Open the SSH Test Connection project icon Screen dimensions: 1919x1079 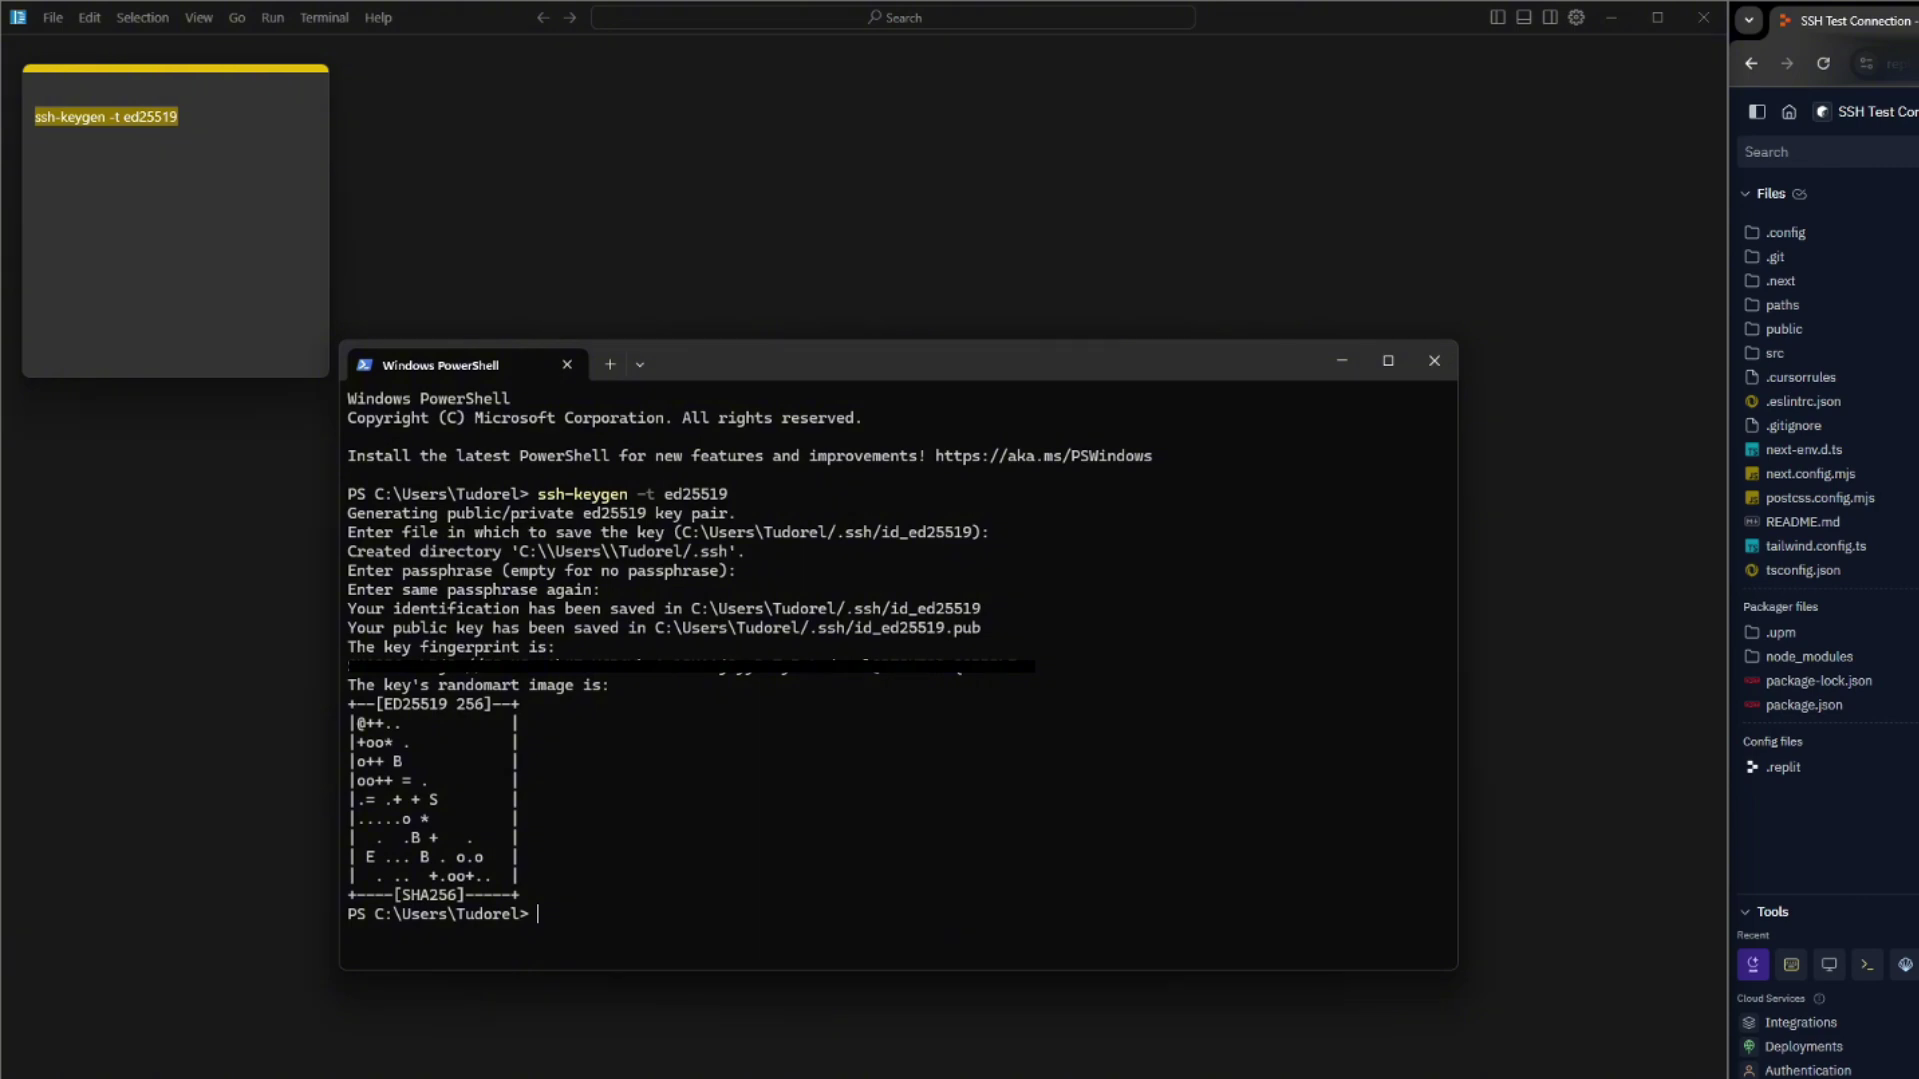(1823, 111)
